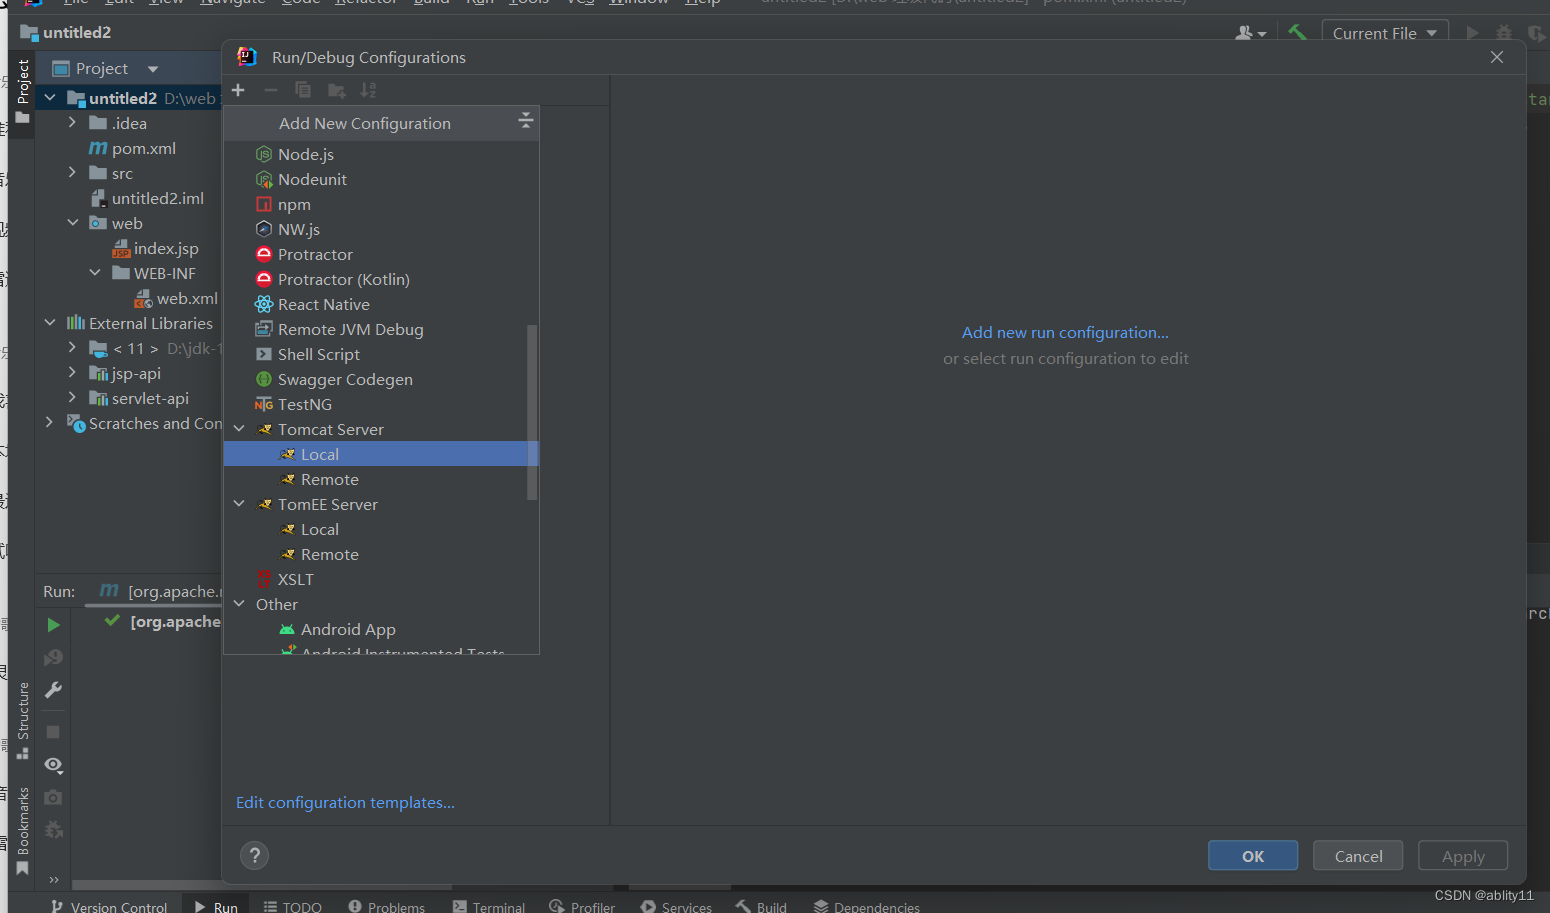Click the Apply button
The width and height of the screenshot is (1550, 913).
(1463, 856)
